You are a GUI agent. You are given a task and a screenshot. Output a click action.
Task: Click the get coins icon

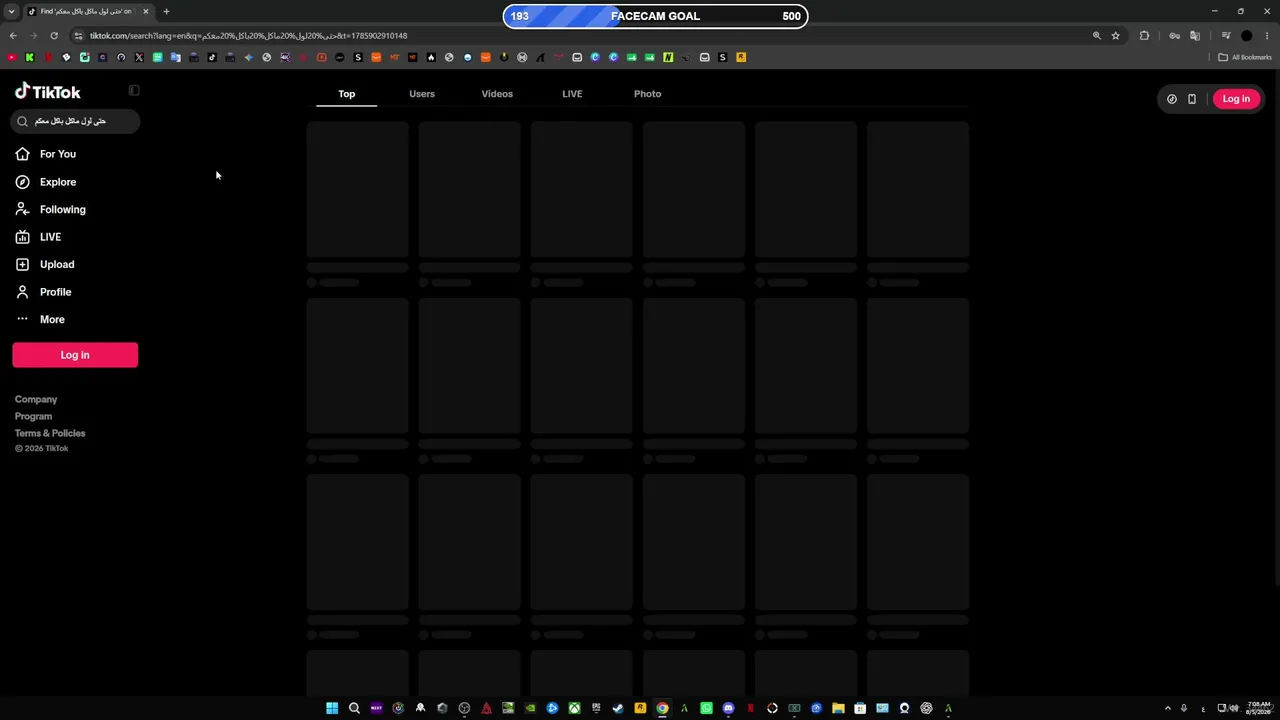[1172, 99]
